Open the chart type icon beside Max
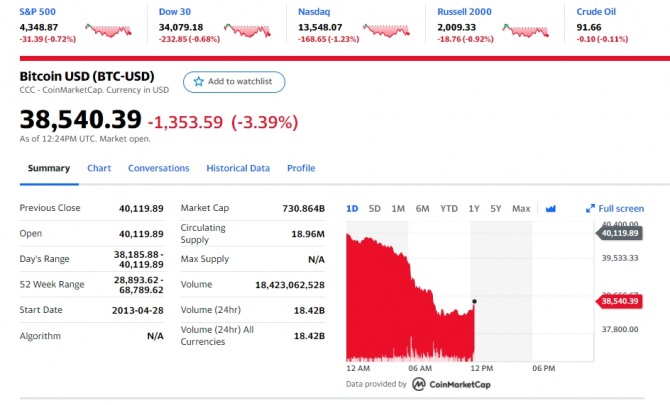The height and width of the screenshot is (405, 670). pos(549,209)
